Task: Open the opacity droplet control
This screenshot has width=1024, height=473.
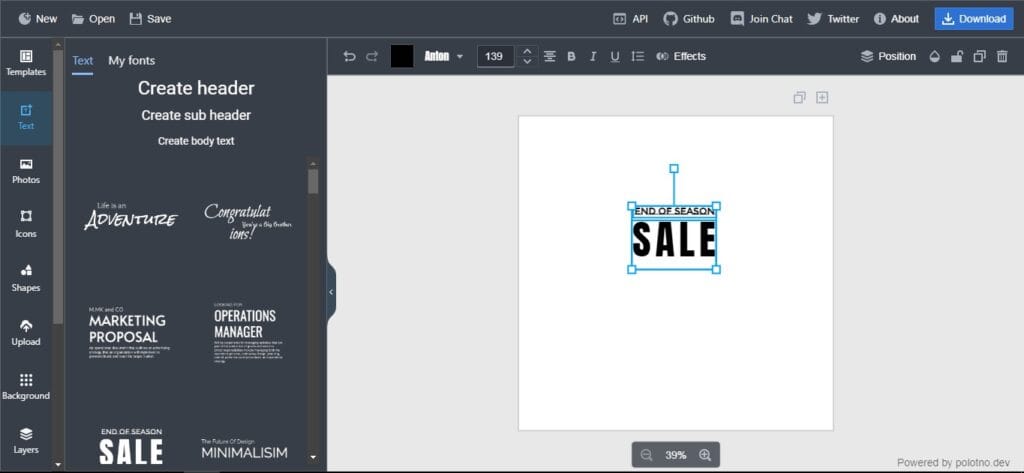Action: (x=935, y=57)
